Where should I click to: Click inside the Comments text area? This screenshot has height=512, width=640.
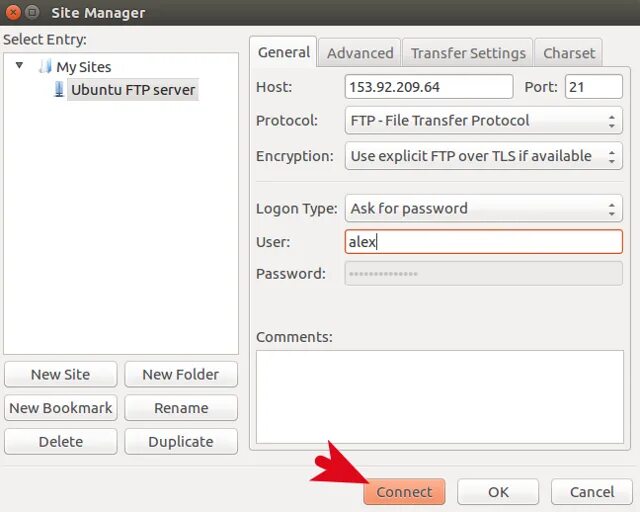pos(440,397)
